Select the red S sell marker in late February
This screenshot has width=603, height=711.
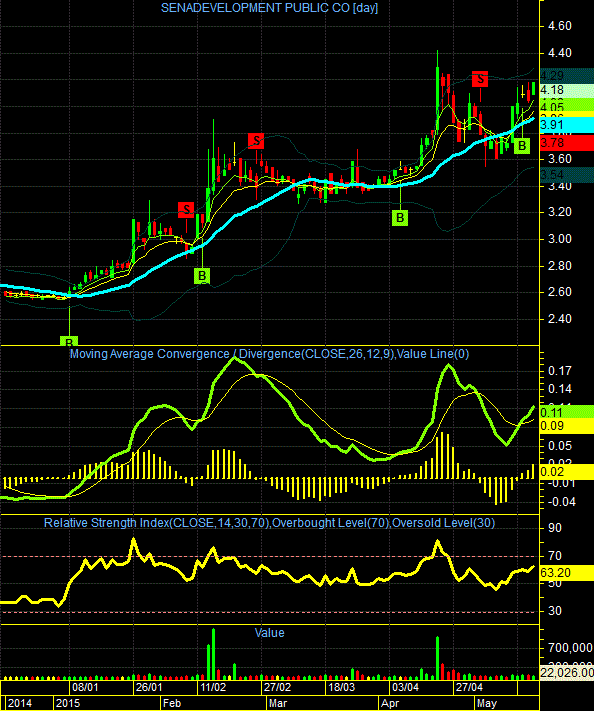point(256,141)
